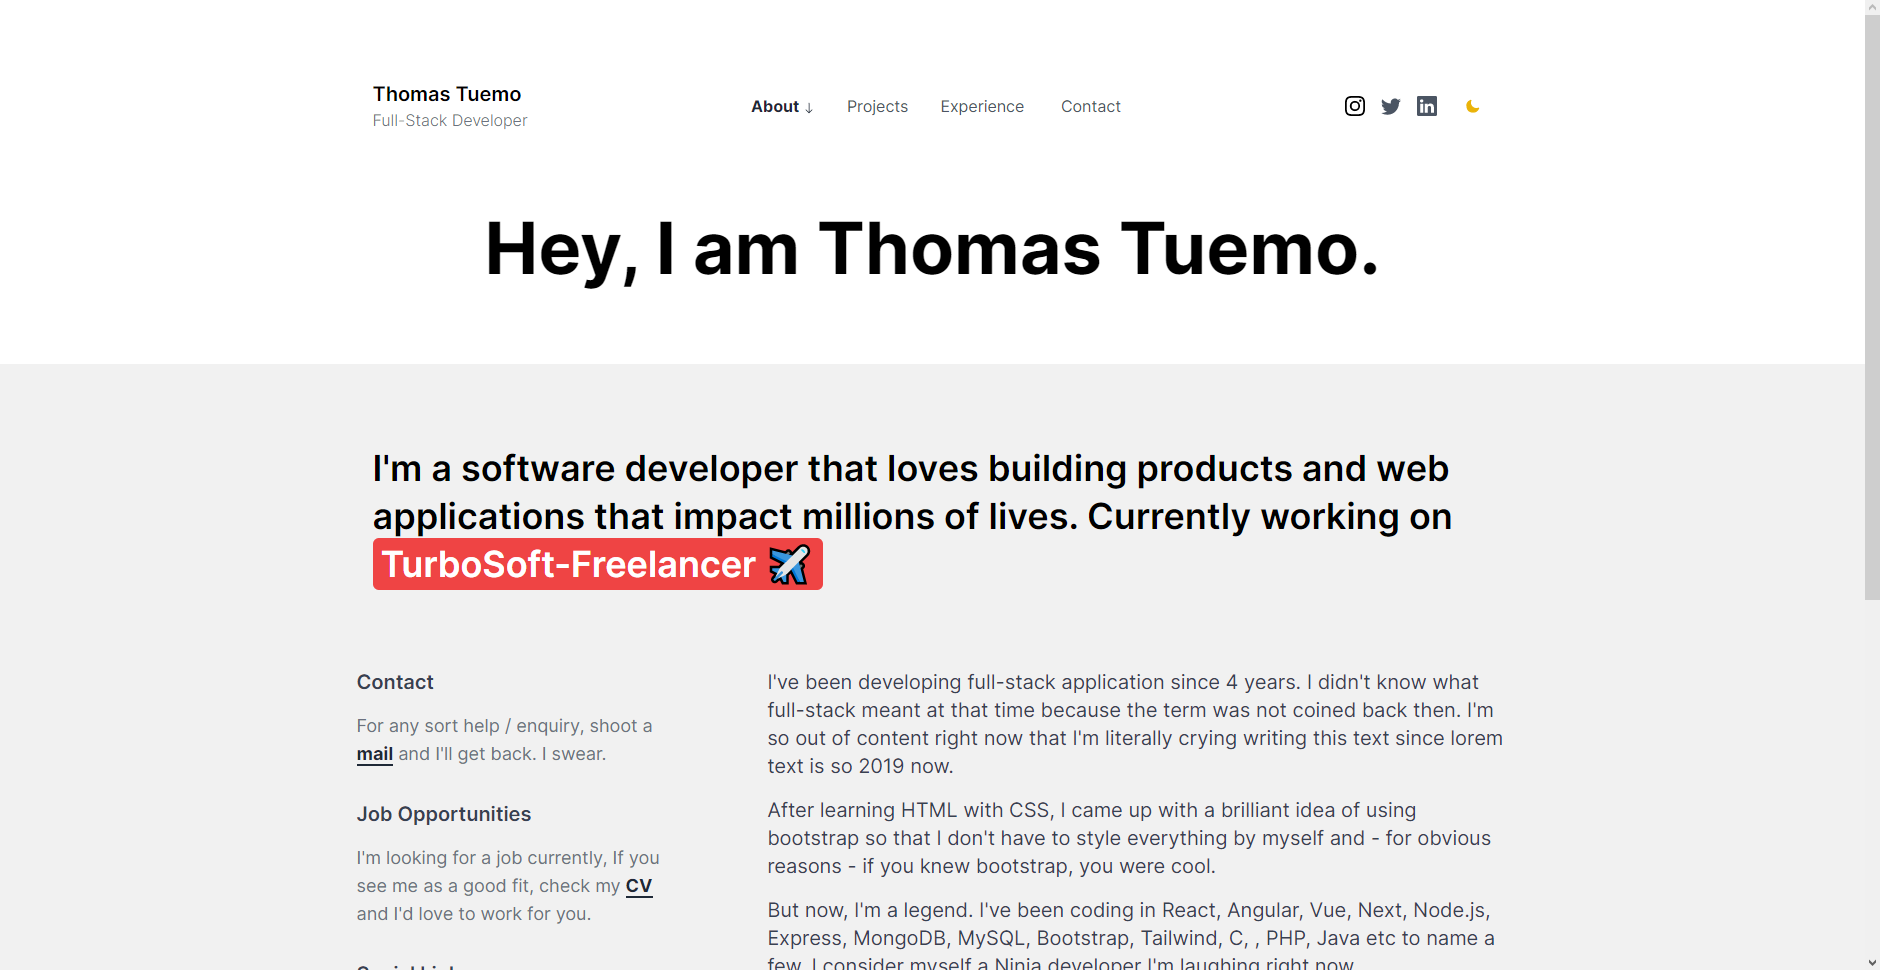Open the Twitter bird icon
This screenshot has height=970, width=1880.
[x=1391, y=106]
